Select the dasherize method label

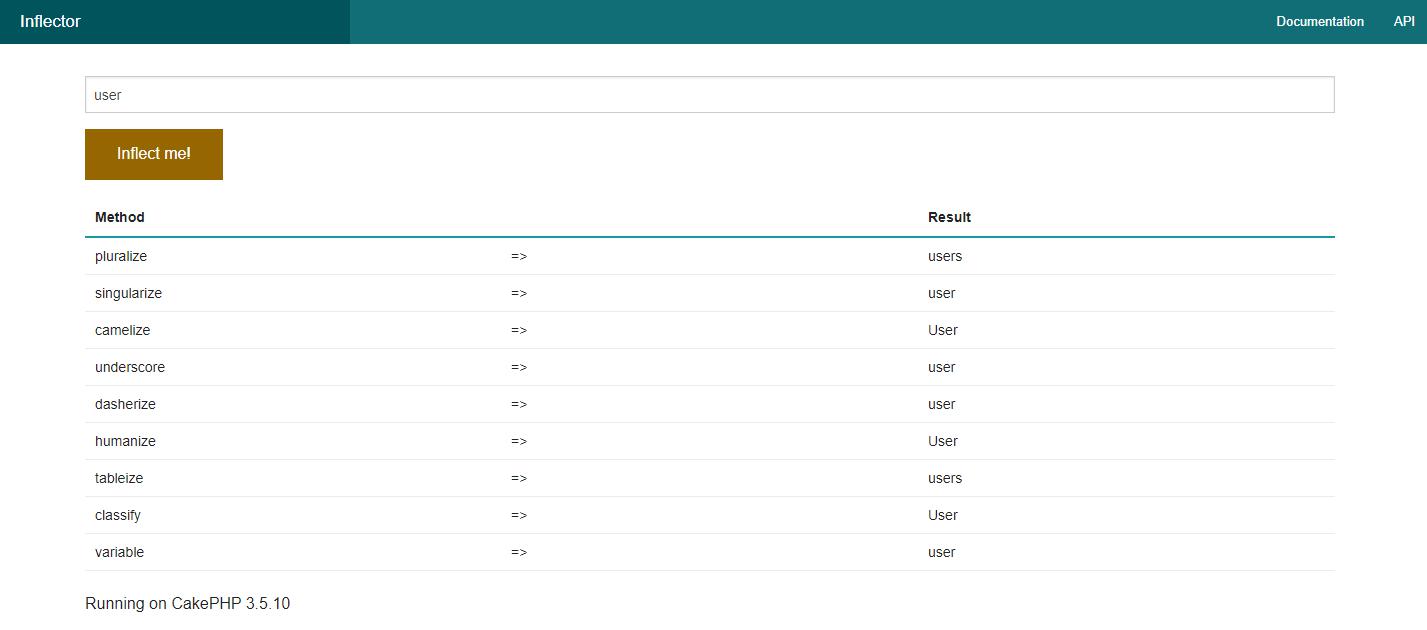tap(125, 404)
